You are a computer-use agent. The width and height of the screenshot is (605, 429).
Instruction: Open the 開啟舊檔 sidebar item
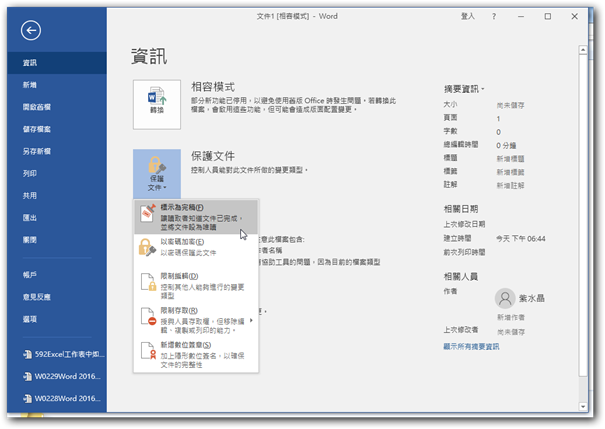[x=57, y=107]
